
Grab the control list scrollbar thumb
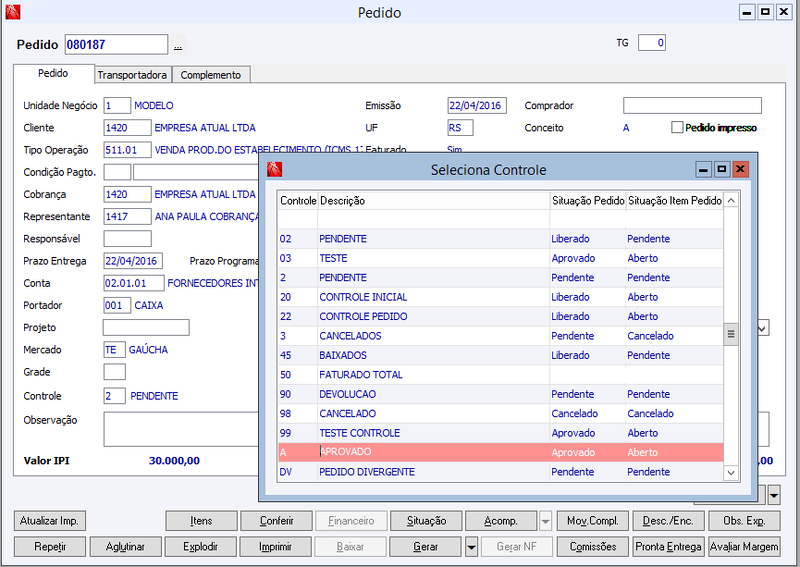click(x=731, y=334)
